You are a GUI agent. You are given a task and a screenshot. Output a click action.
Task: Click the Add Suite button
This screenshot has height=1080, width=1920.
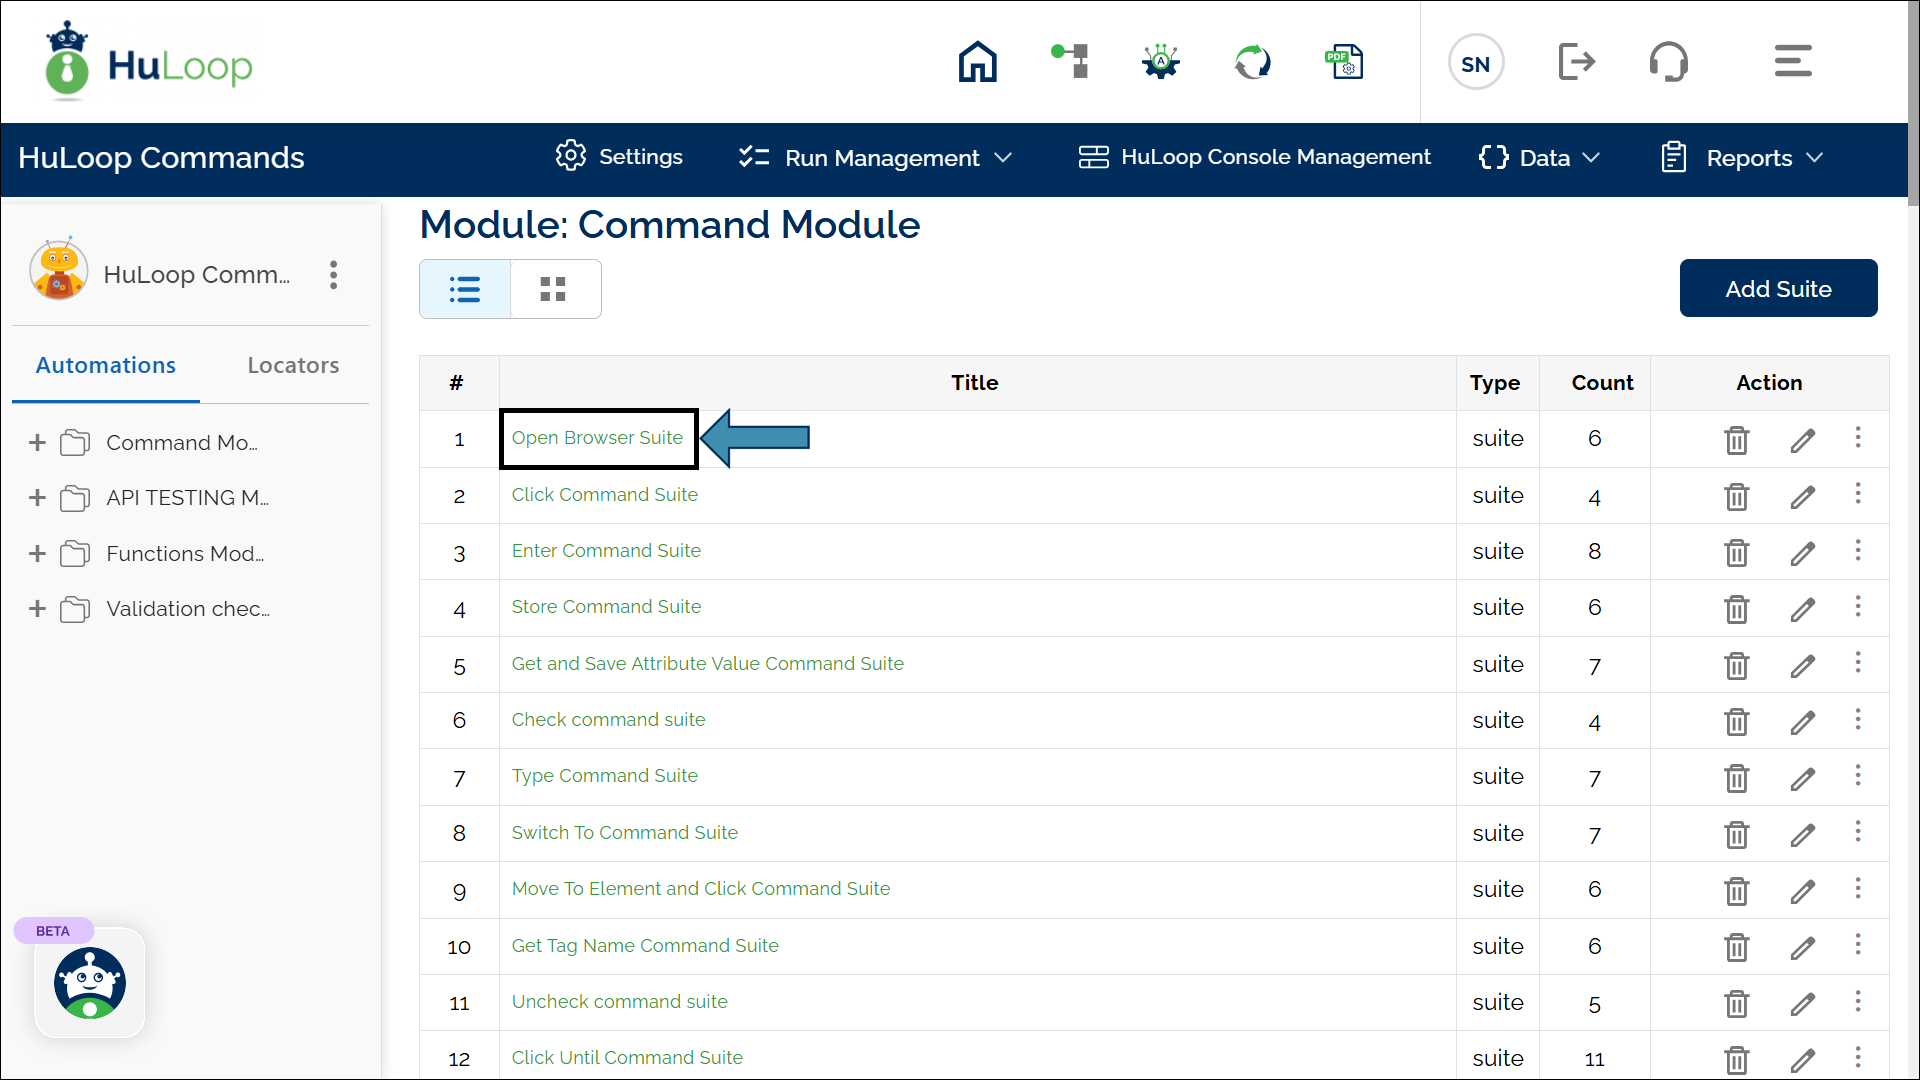[x=1777, y=289]
